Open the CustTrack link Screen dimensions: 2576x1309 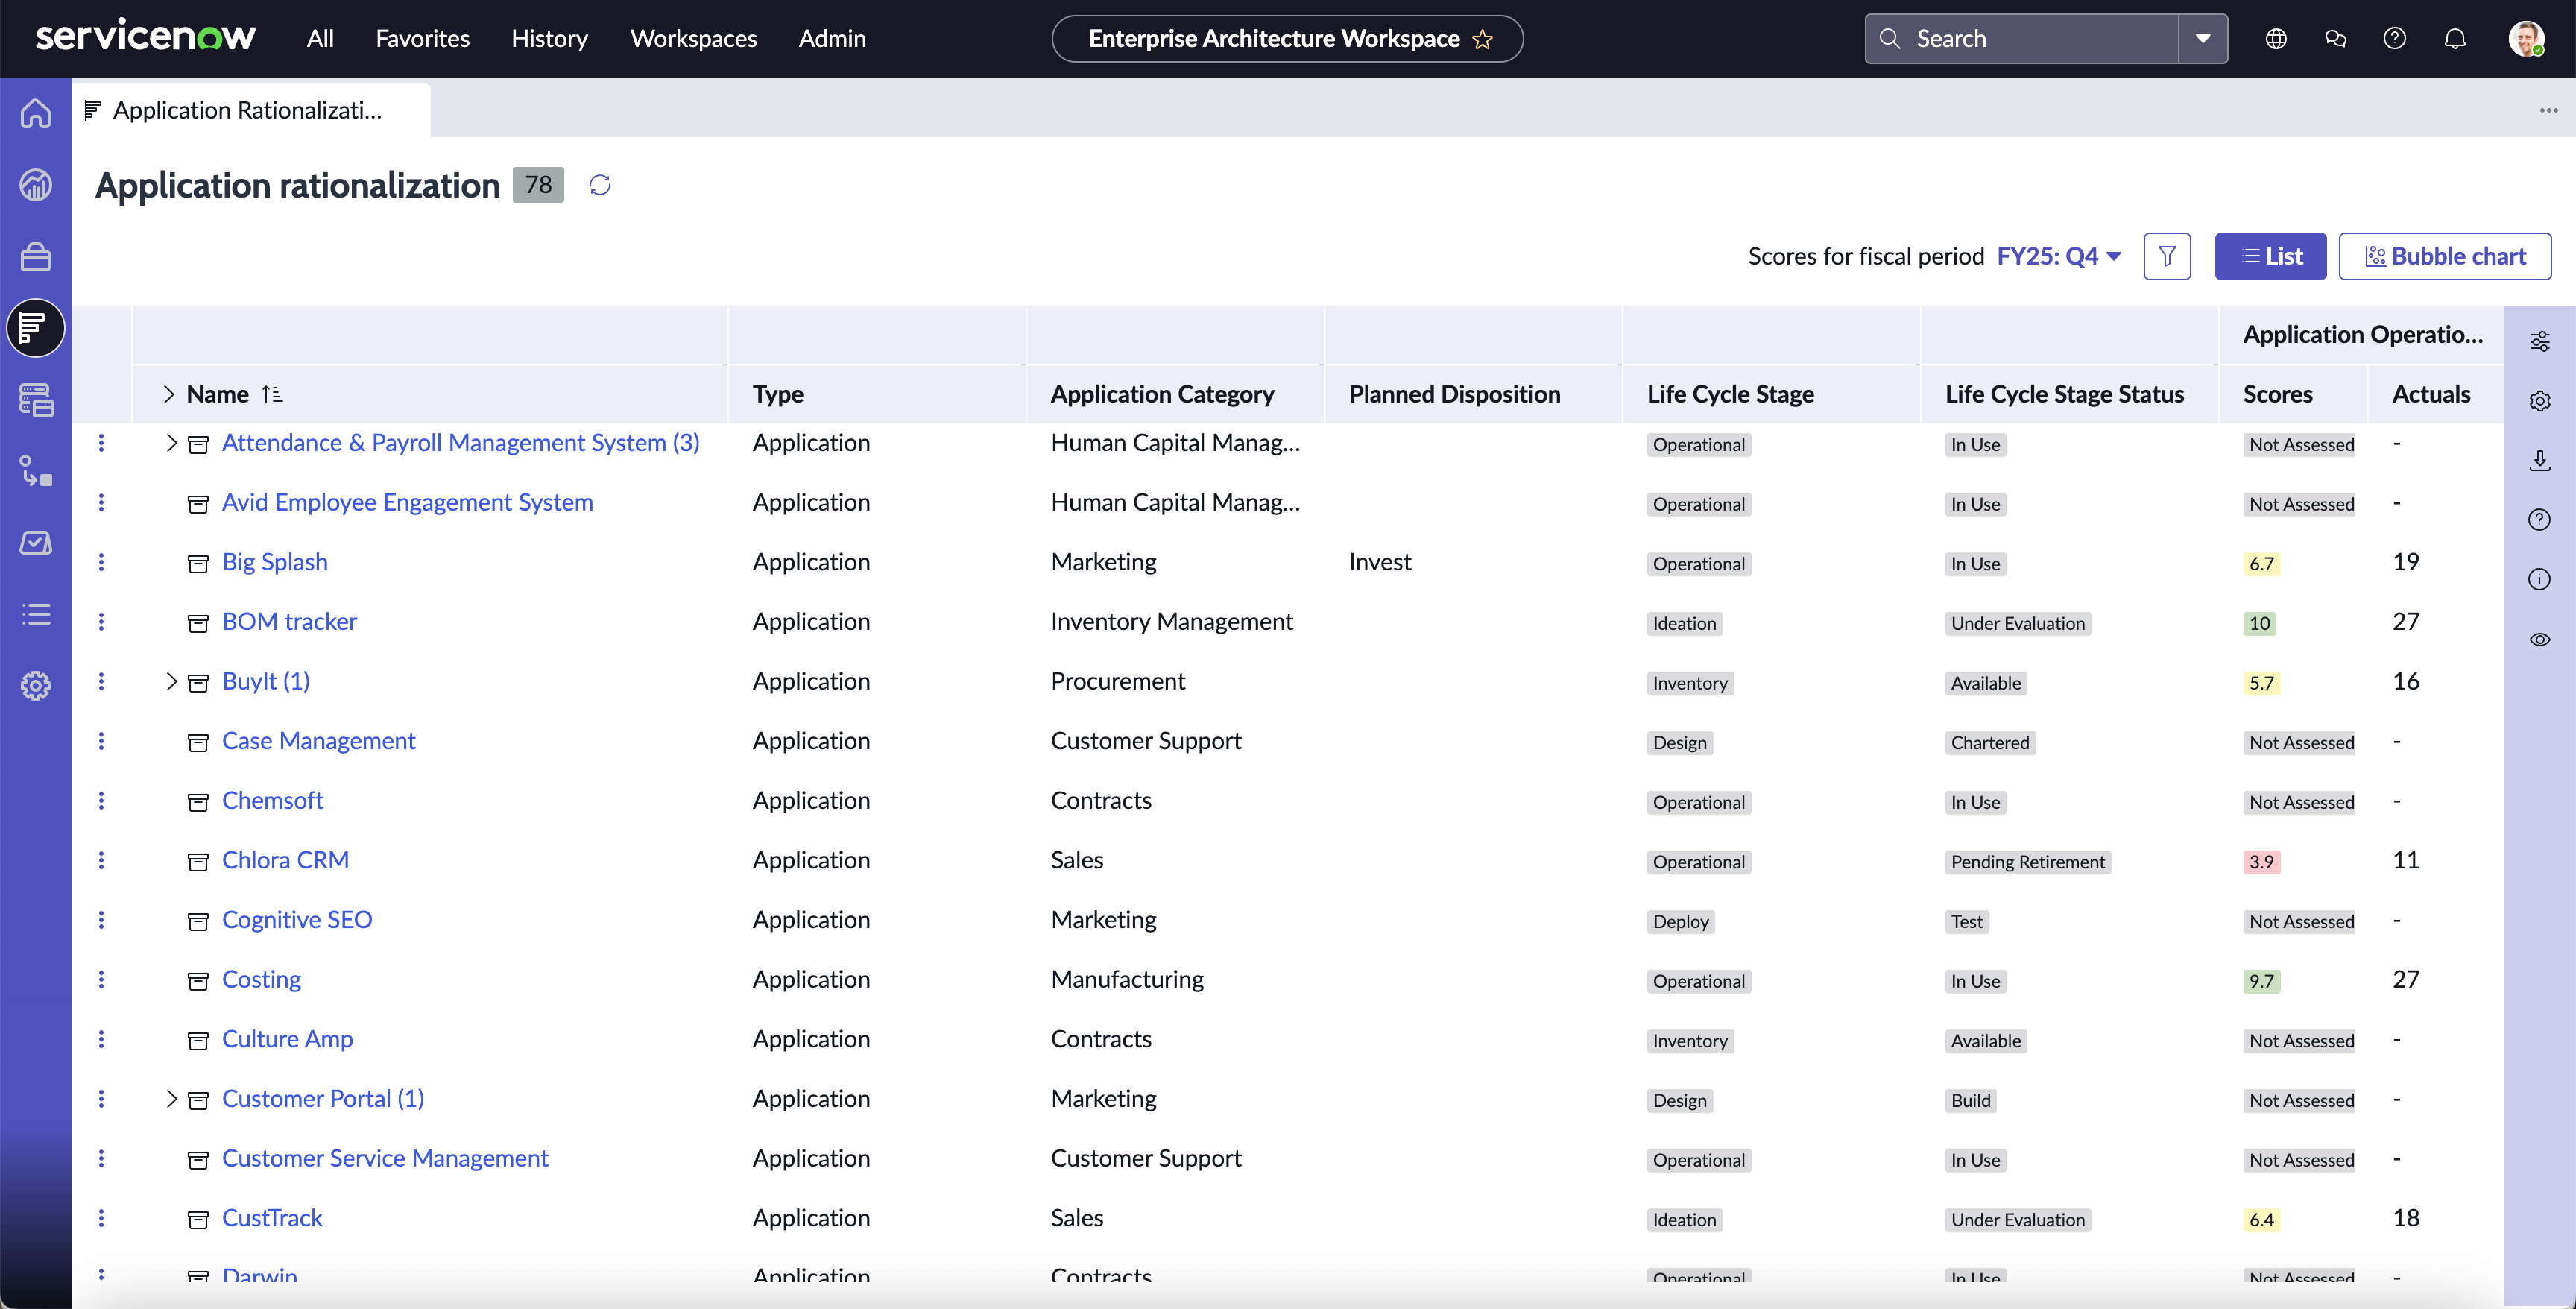272,1218
